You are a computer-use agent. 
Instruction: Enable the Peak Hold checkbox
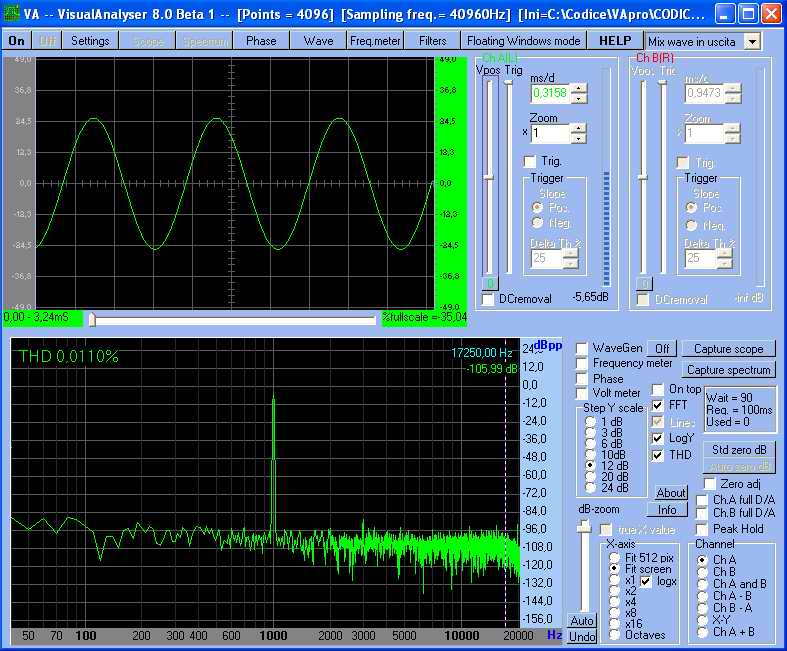pyautogui.click(x=702, y=528)
